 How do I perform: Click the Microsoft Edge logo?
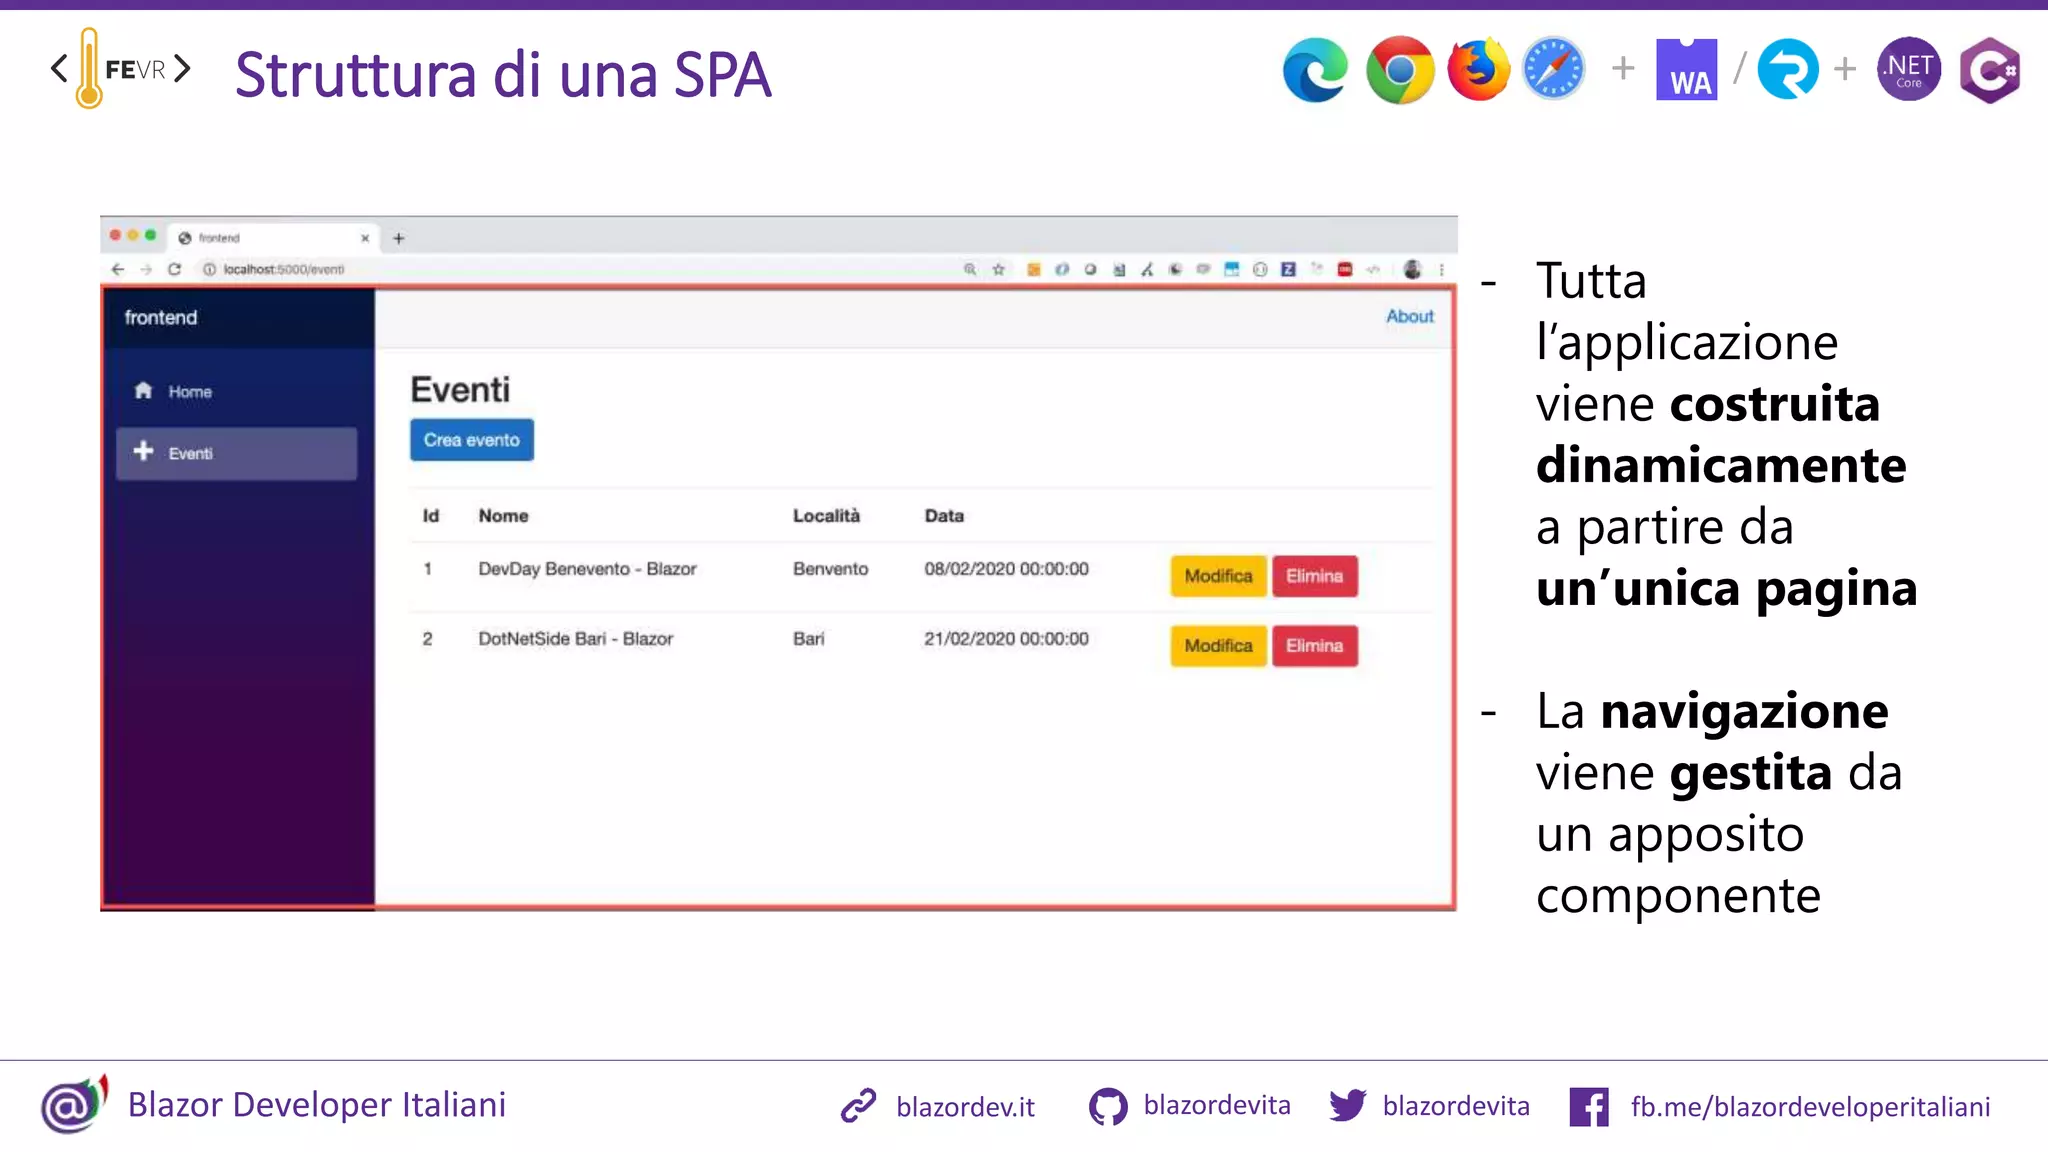(1315, 70)
